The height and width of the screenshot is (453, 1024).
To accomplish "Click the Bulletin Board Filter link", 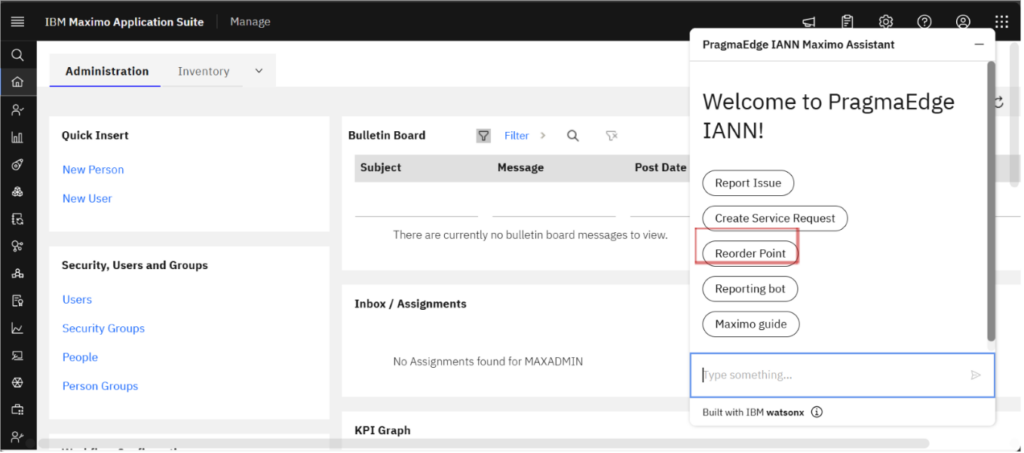I will (x=516, y=136).
